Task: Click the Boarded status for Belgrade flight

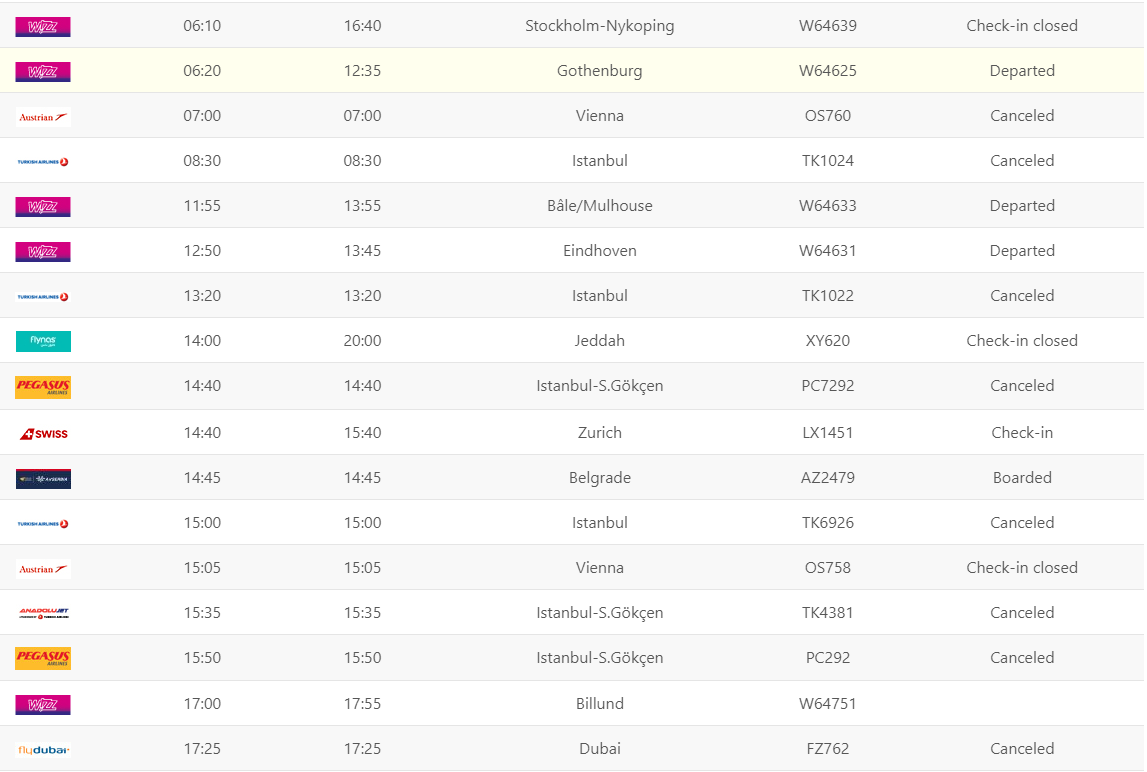Action: pos(1021,478)
